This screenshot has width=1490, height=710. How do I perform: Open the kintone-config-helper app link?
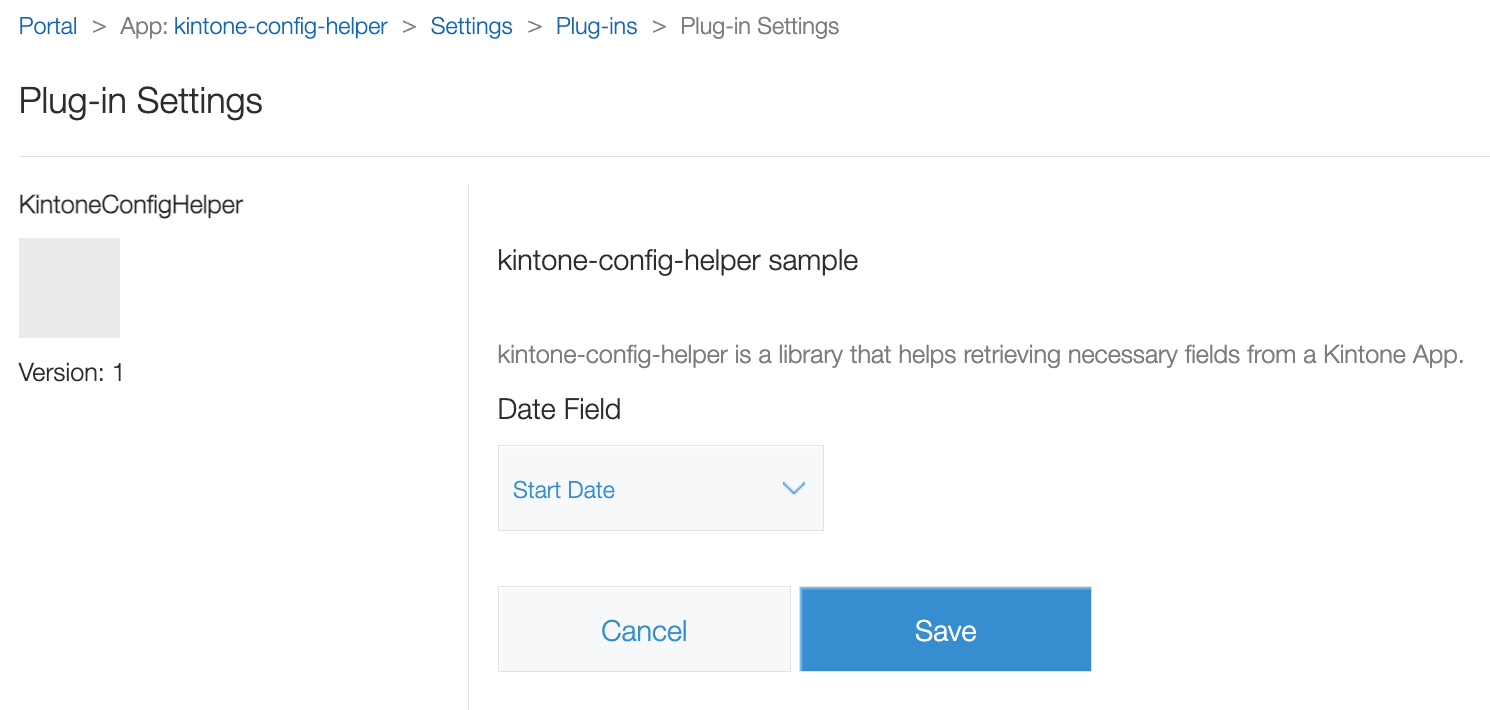click(x=280, y=27)
